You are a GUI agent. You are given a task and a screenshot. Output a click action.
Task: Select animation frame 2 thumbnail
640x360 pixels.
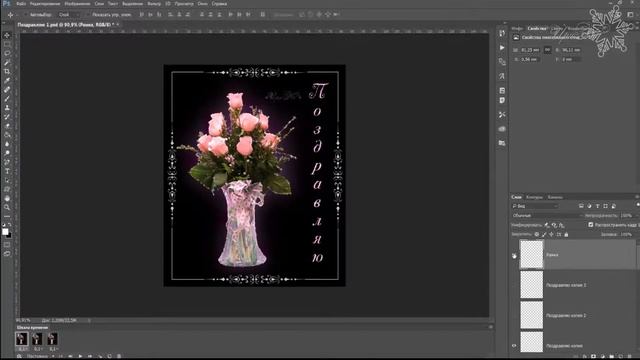[x=37, y=339]
